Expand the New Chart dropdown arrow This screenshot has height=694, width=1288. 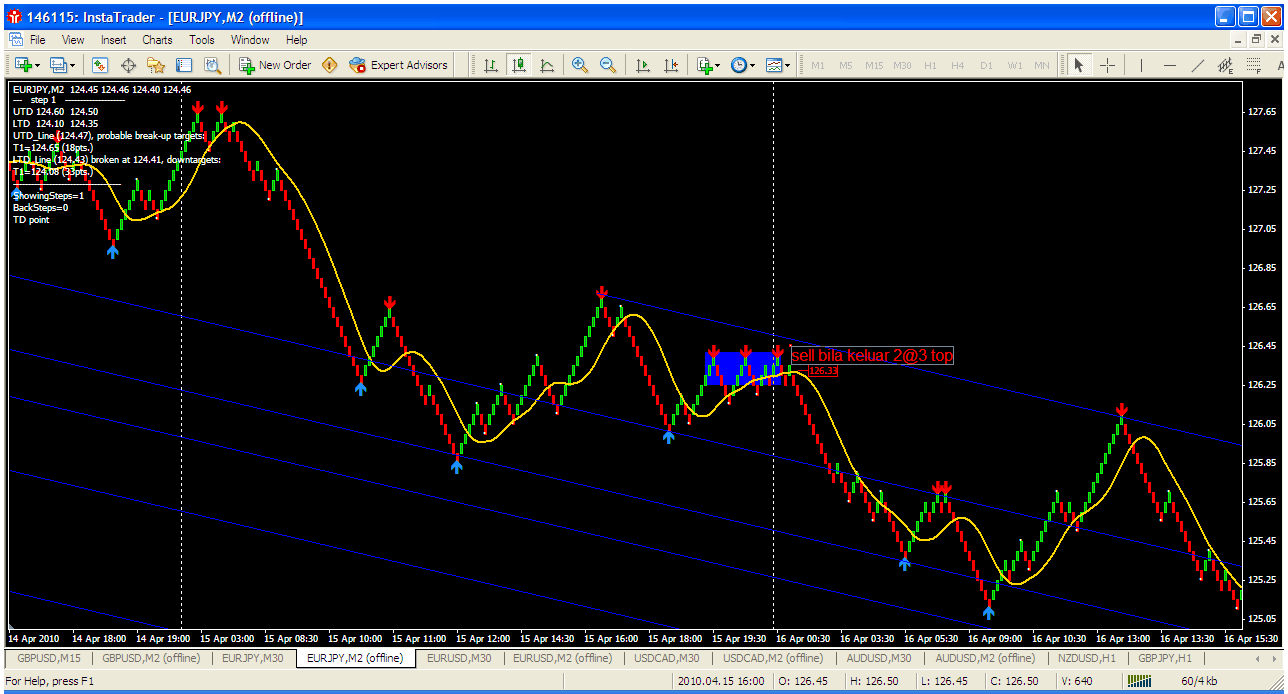[x=38, y=66]
